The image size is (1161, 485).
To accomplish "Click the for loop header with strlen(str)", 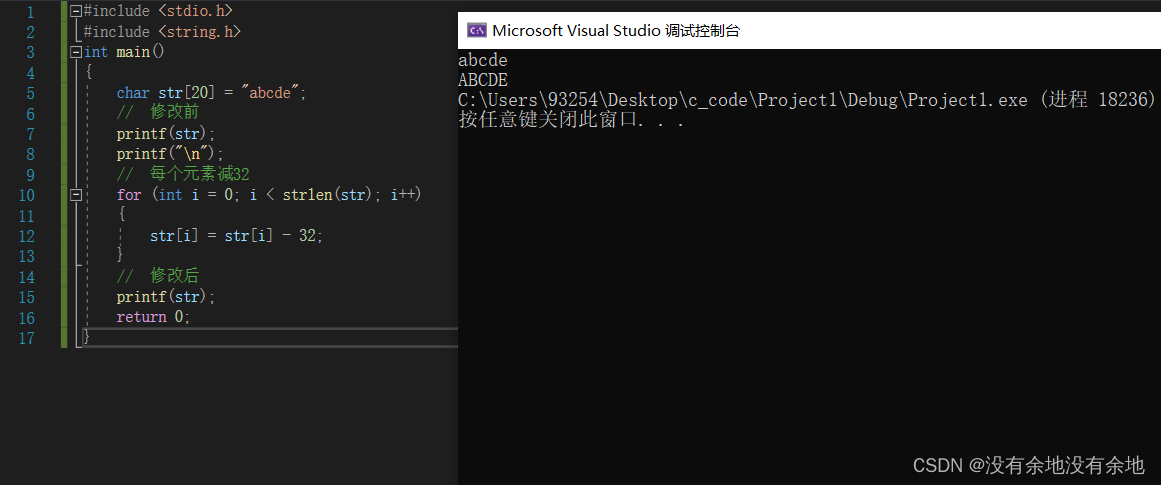I will (x=269, y=195).
